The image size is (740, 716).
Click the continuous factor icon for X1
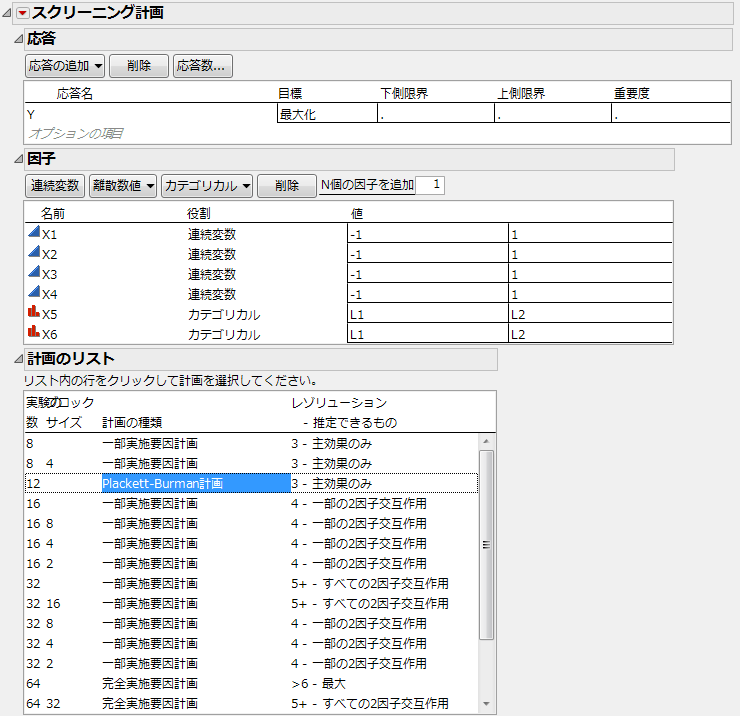(33, 233)
